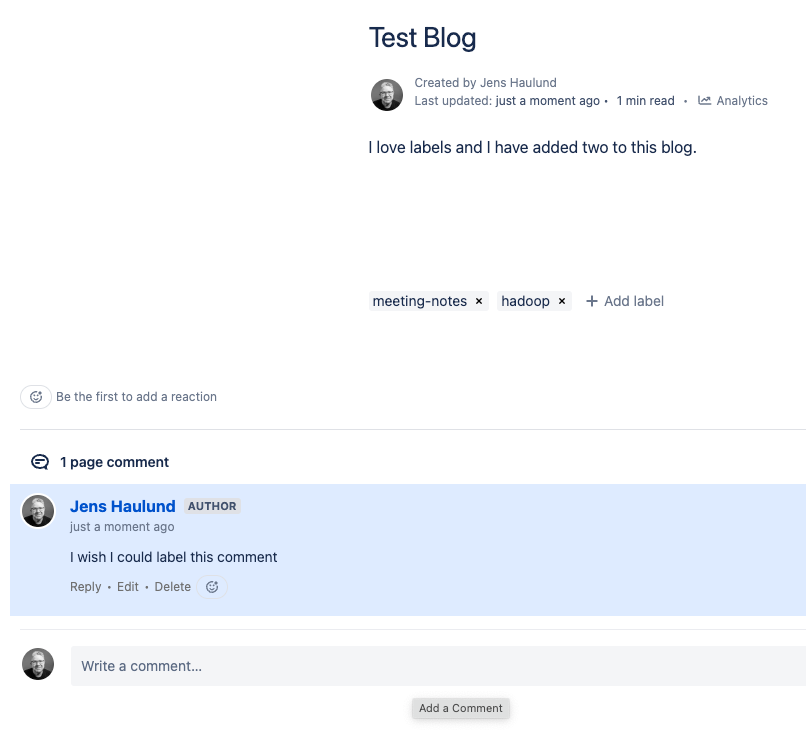Delete the comment

pos(172,587)
